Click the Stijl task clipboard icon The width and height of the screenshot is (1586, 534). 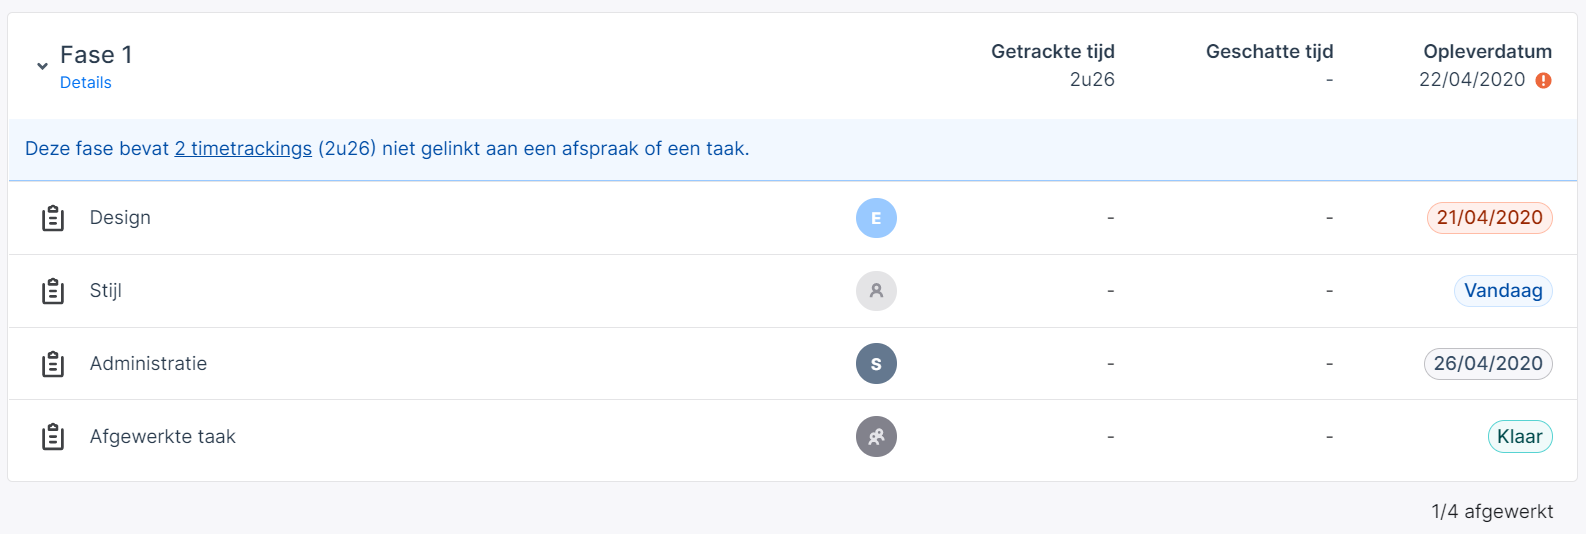(53, 291)
